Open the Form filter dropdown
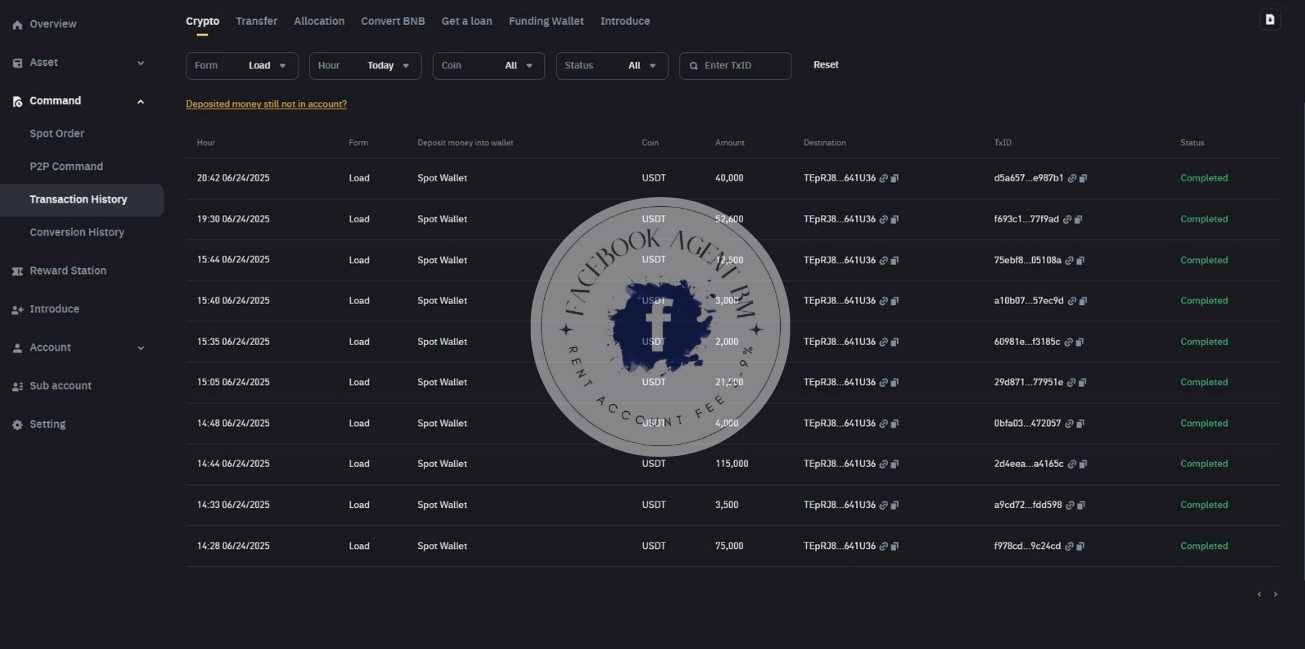The height and width of the screenshot is (649, 1305). 242,66
